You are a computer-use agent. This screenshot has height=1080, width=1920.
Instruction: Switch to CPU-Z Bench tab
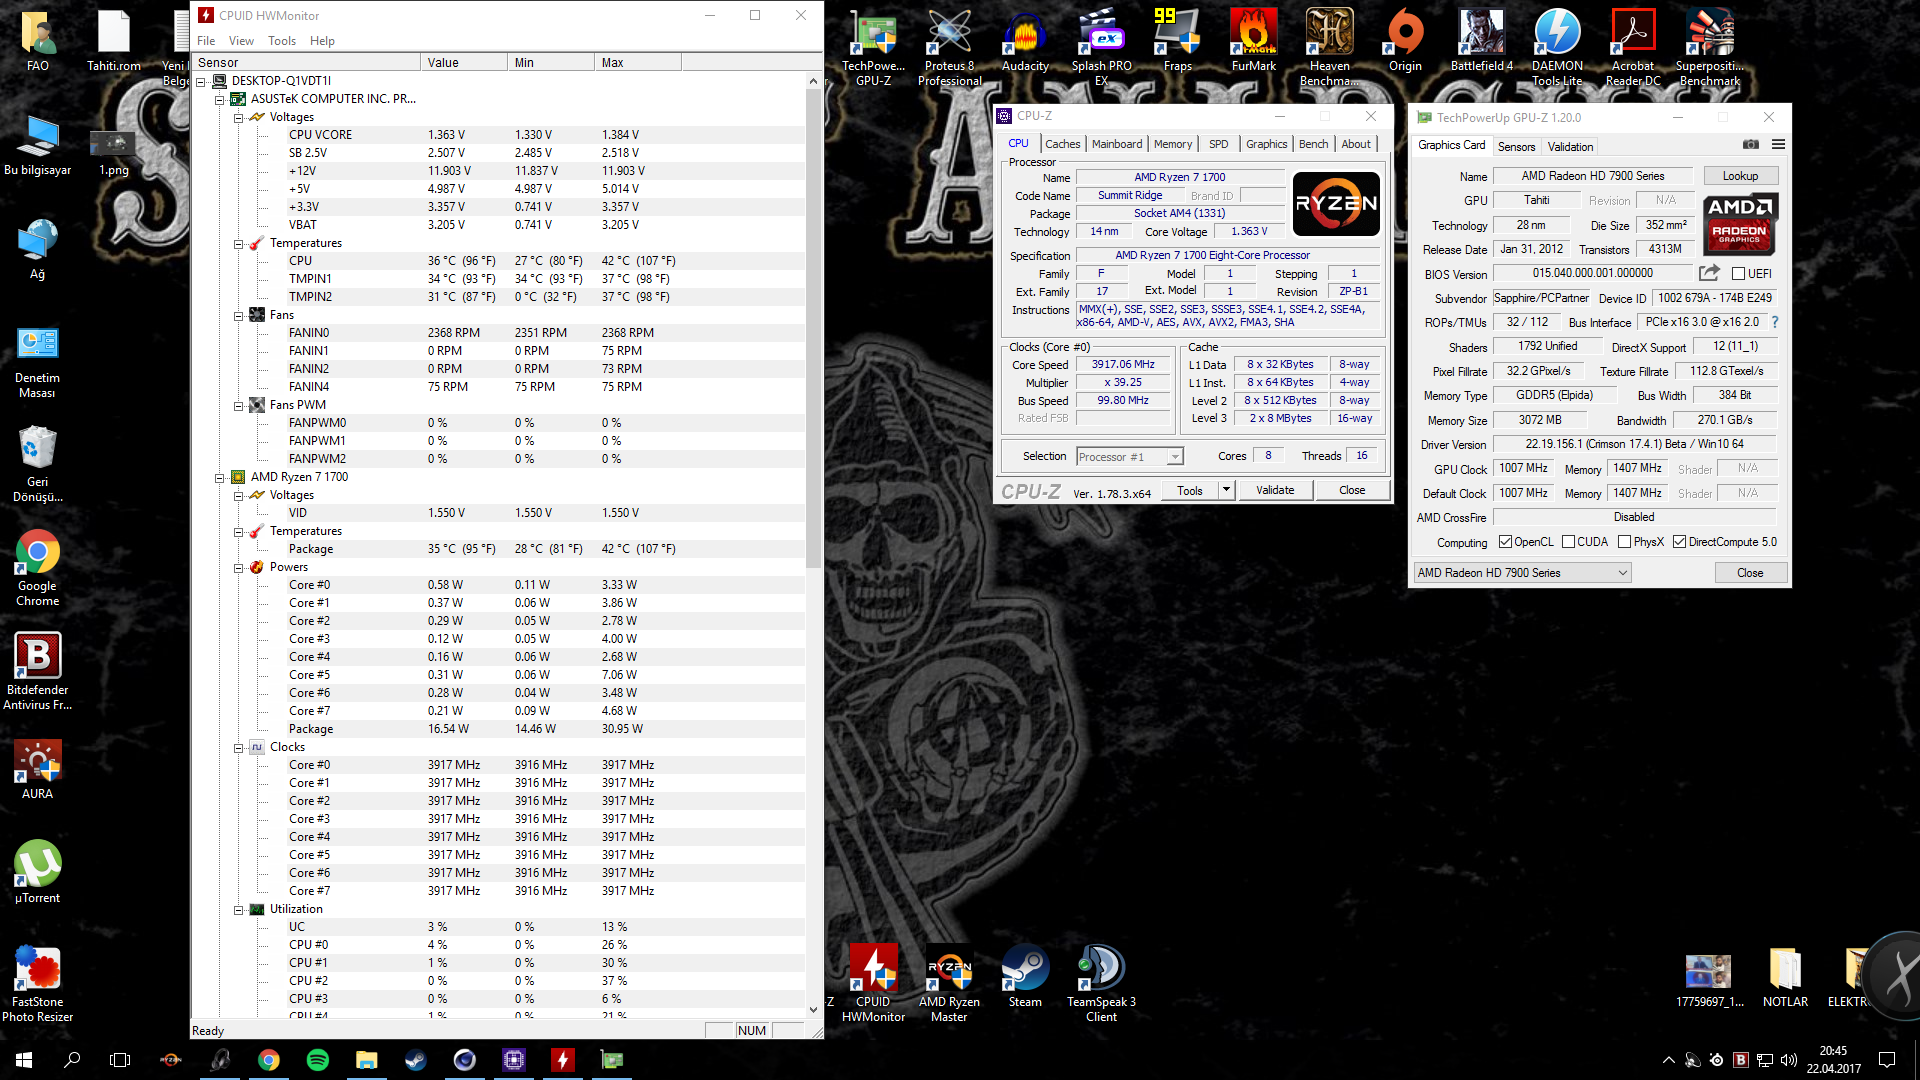(x=1313, y=144)
